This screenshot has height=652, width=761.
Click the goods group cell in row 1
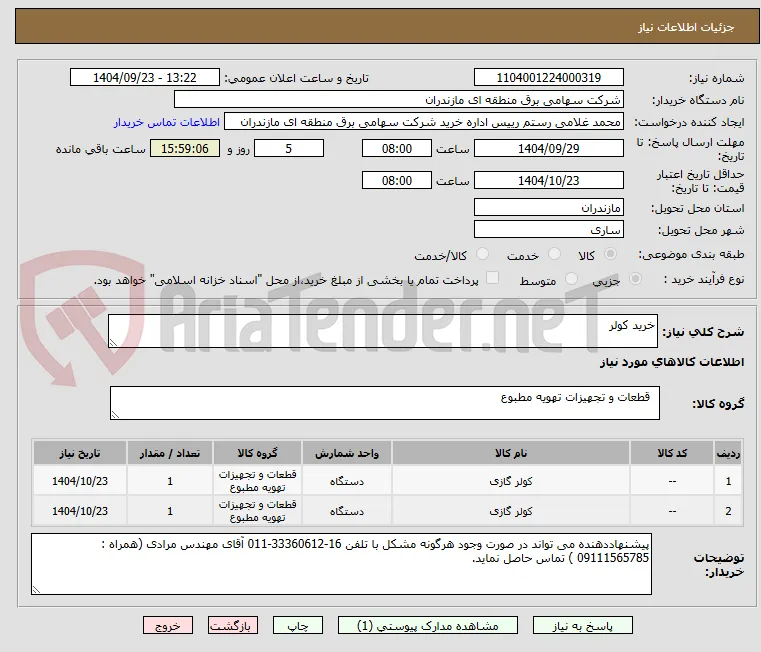(x=257, y=481)
